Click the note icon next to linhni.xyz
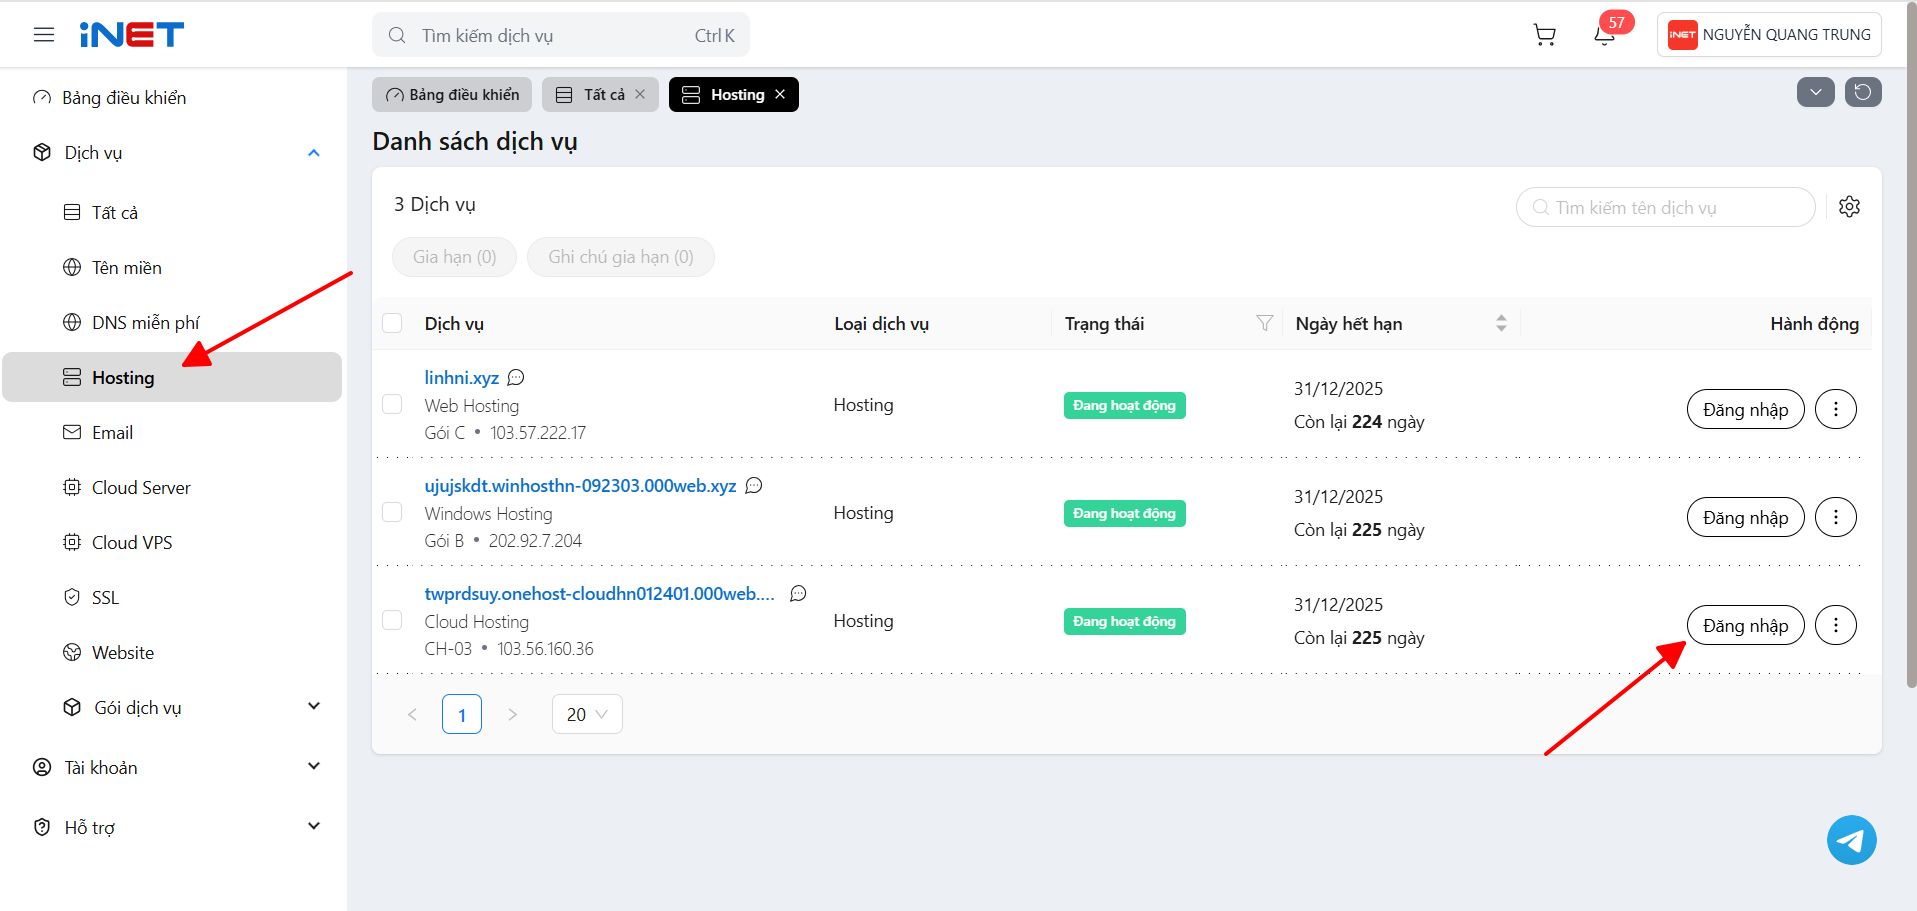1917x911 pixels. [516, 377]
